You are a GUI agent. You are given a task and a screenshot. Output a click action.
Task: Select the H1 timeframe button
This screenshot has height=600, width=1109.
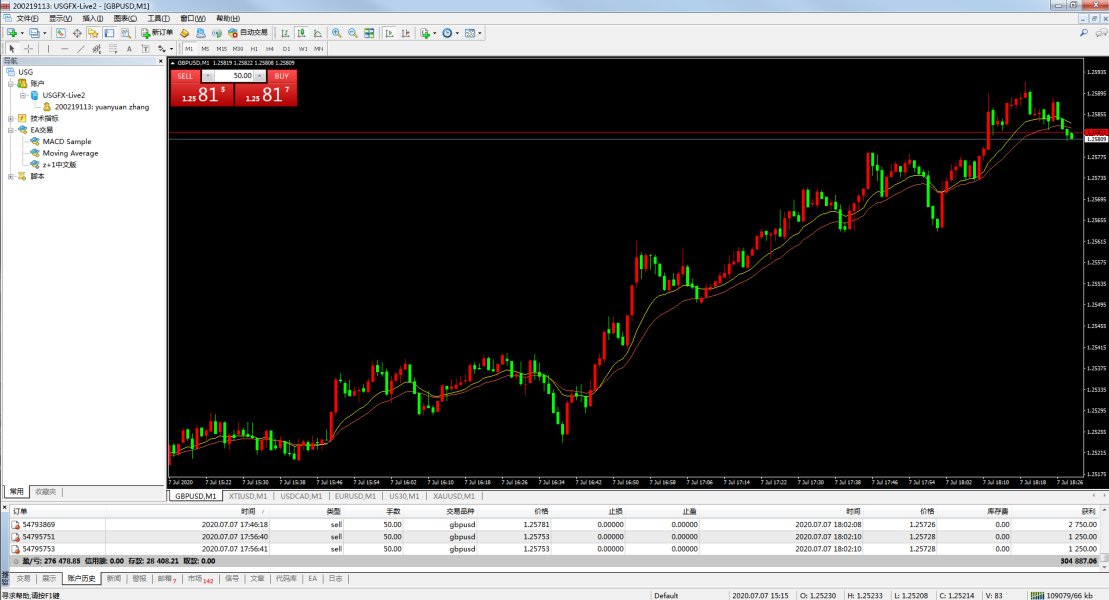[254, 48]
